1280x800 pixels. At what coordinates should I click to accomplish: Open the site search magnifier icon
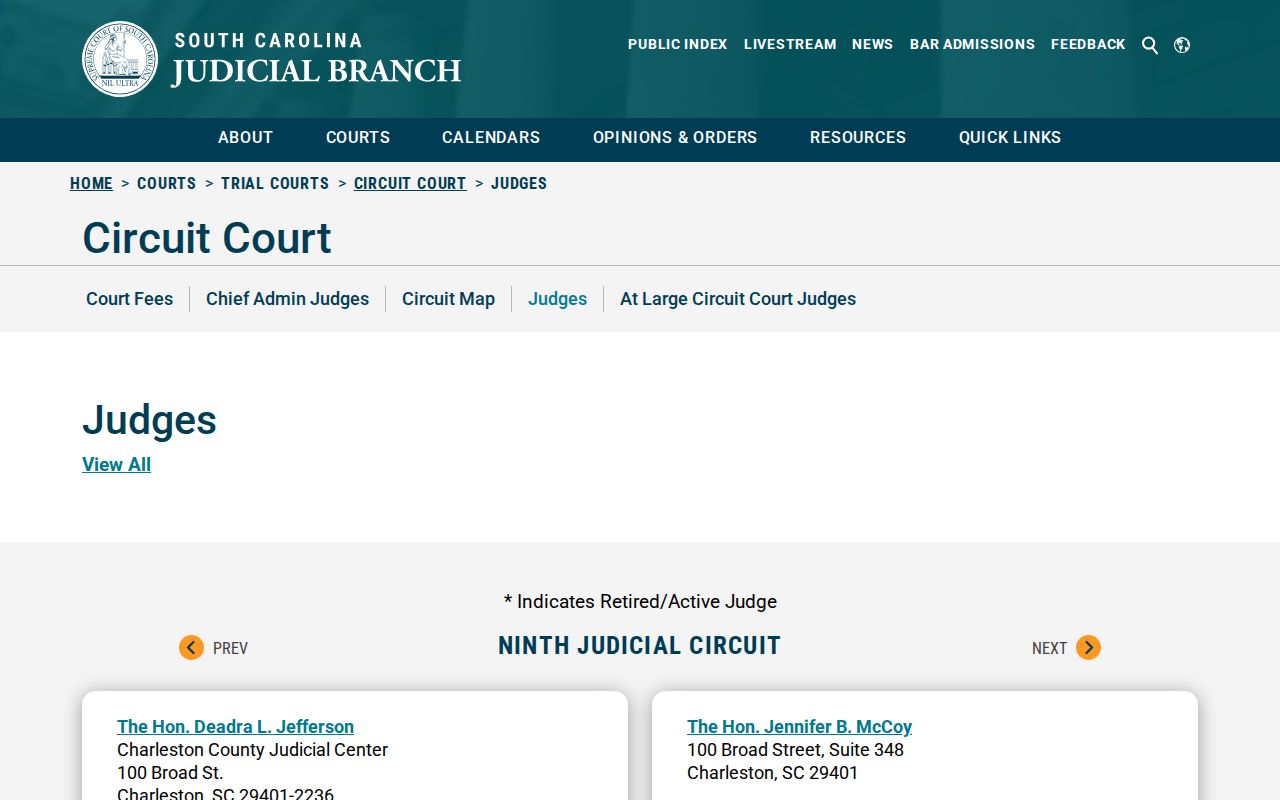pos(1150,45)
